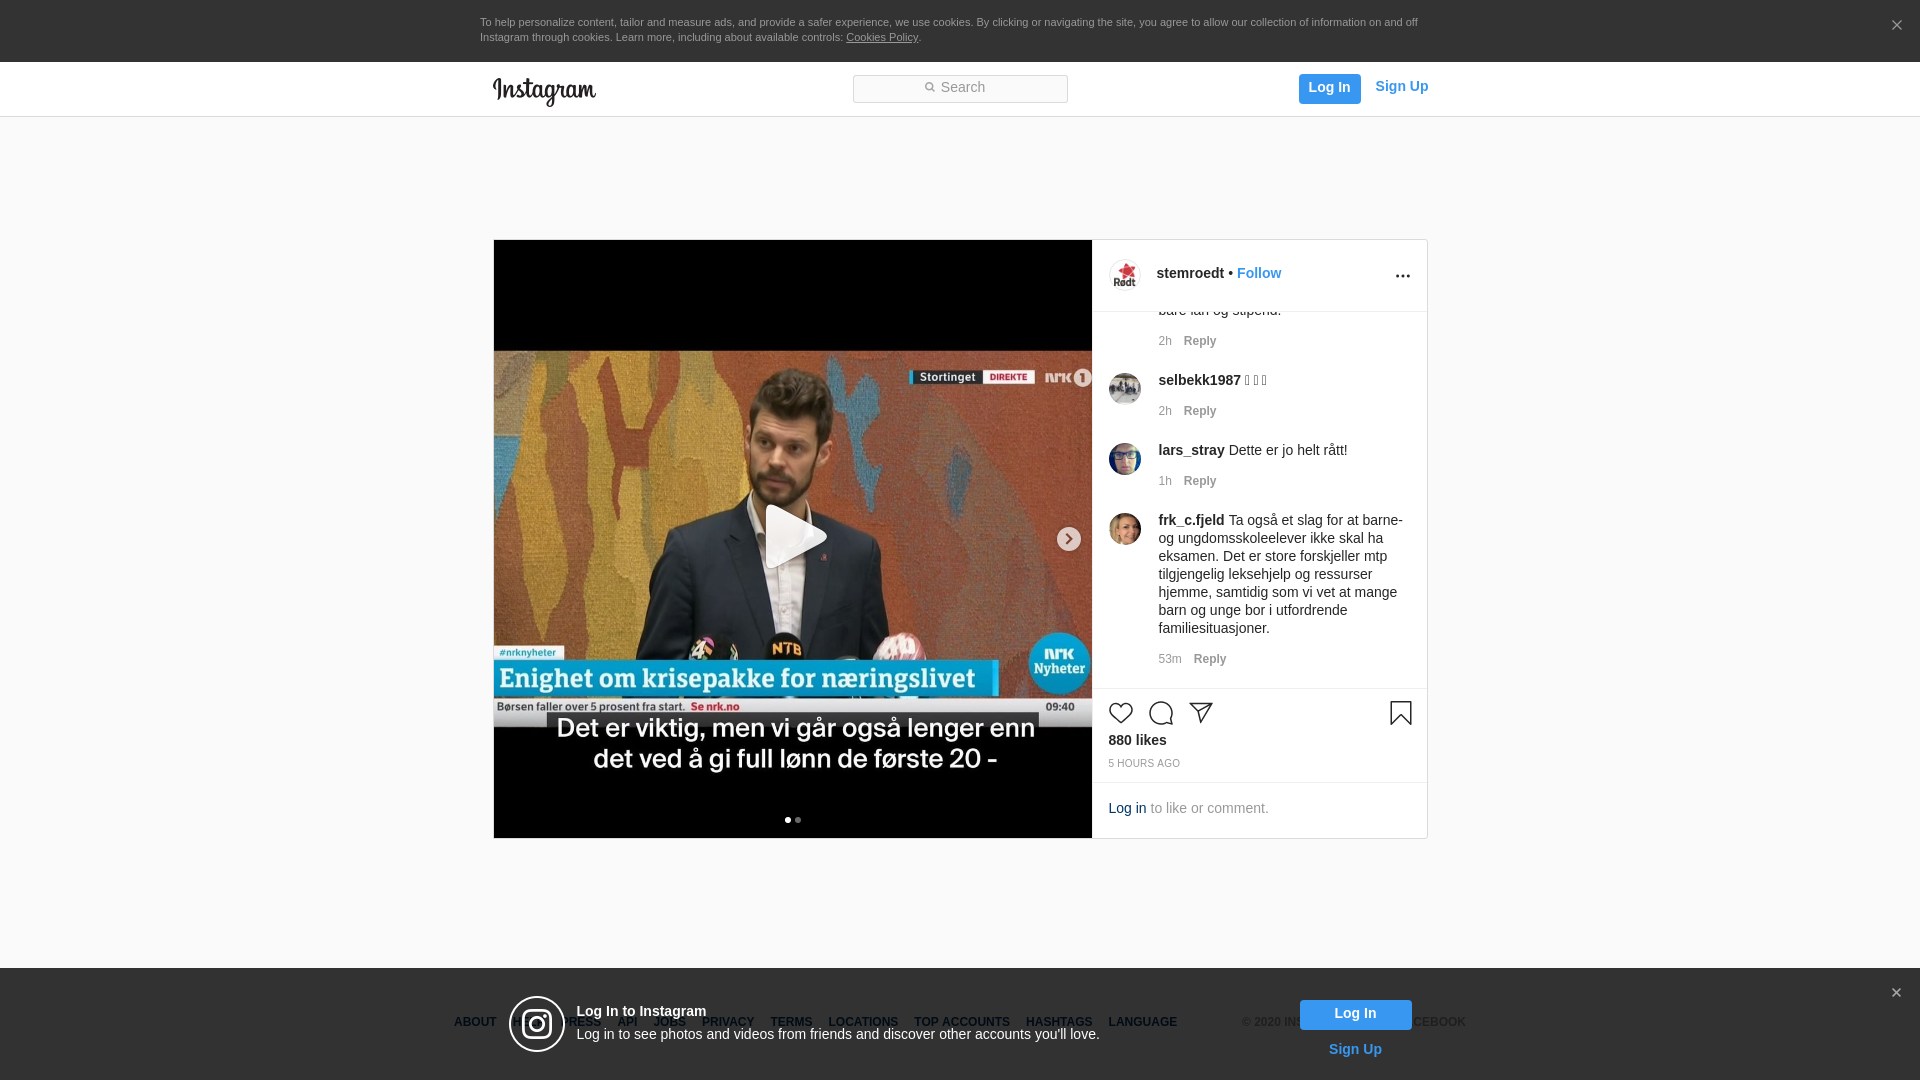Screen dimensions: 1920x1080
Task: Open HASHTAGS footer link
Action: click(1059, 1022)
